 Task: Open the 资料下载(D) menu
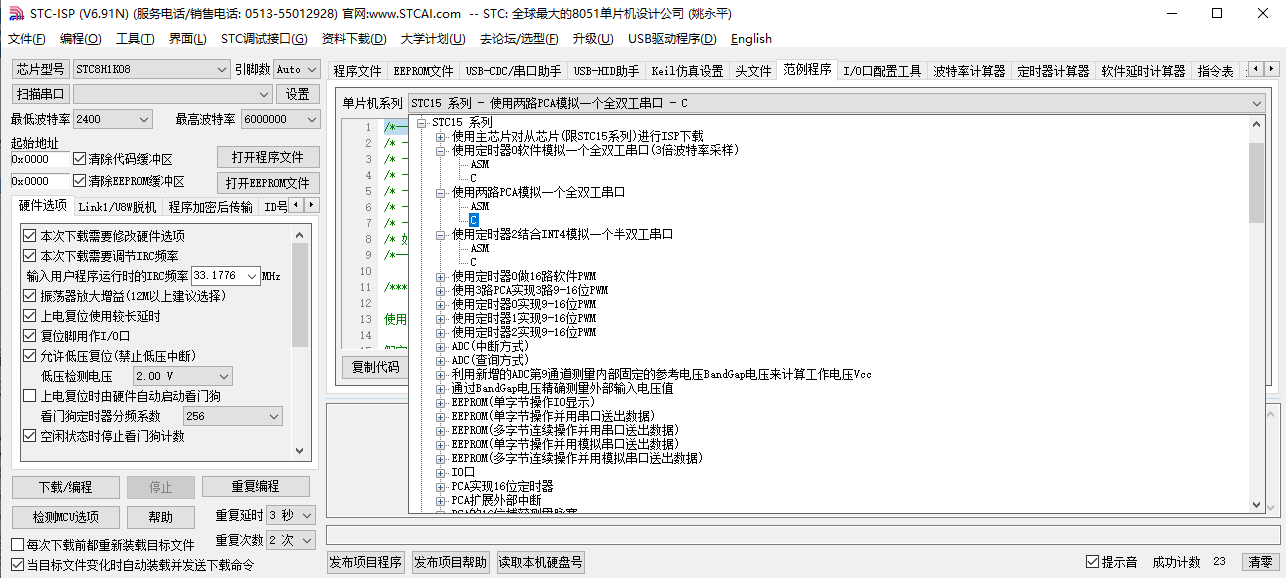click(x=354, y=39)
